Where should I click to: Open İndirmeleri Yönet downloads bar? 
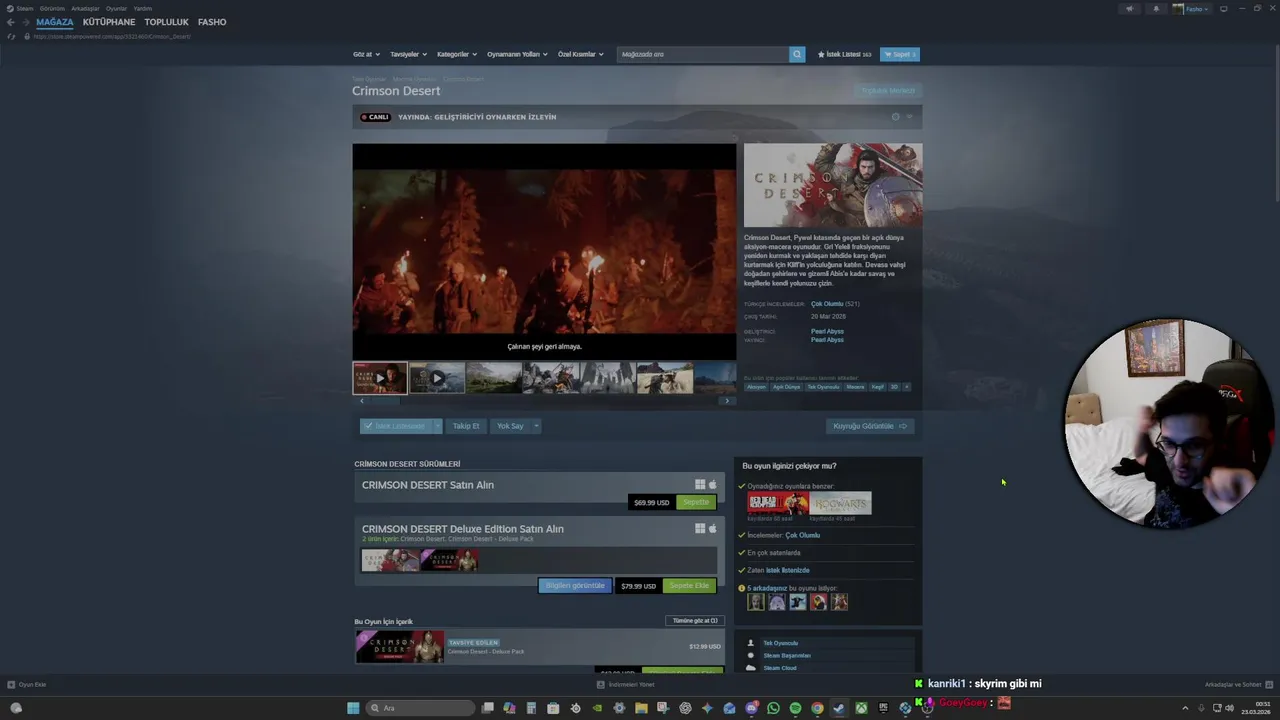(626, 685)
